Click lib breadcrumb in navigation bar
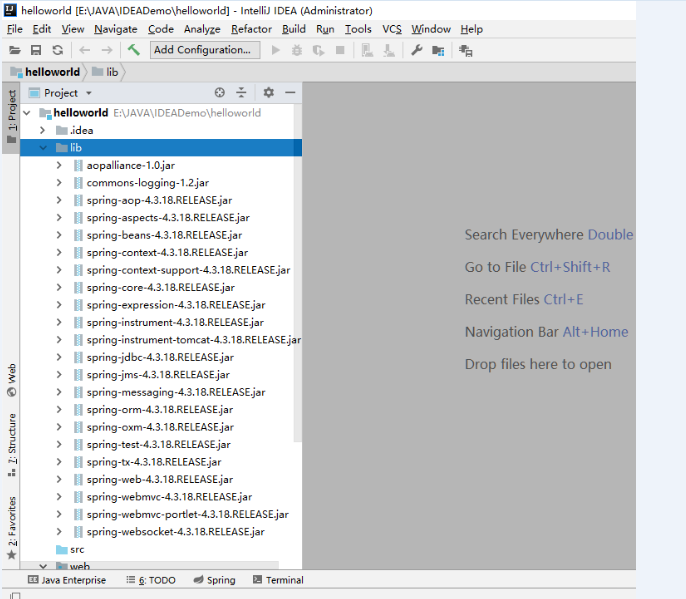 (105, 72)
